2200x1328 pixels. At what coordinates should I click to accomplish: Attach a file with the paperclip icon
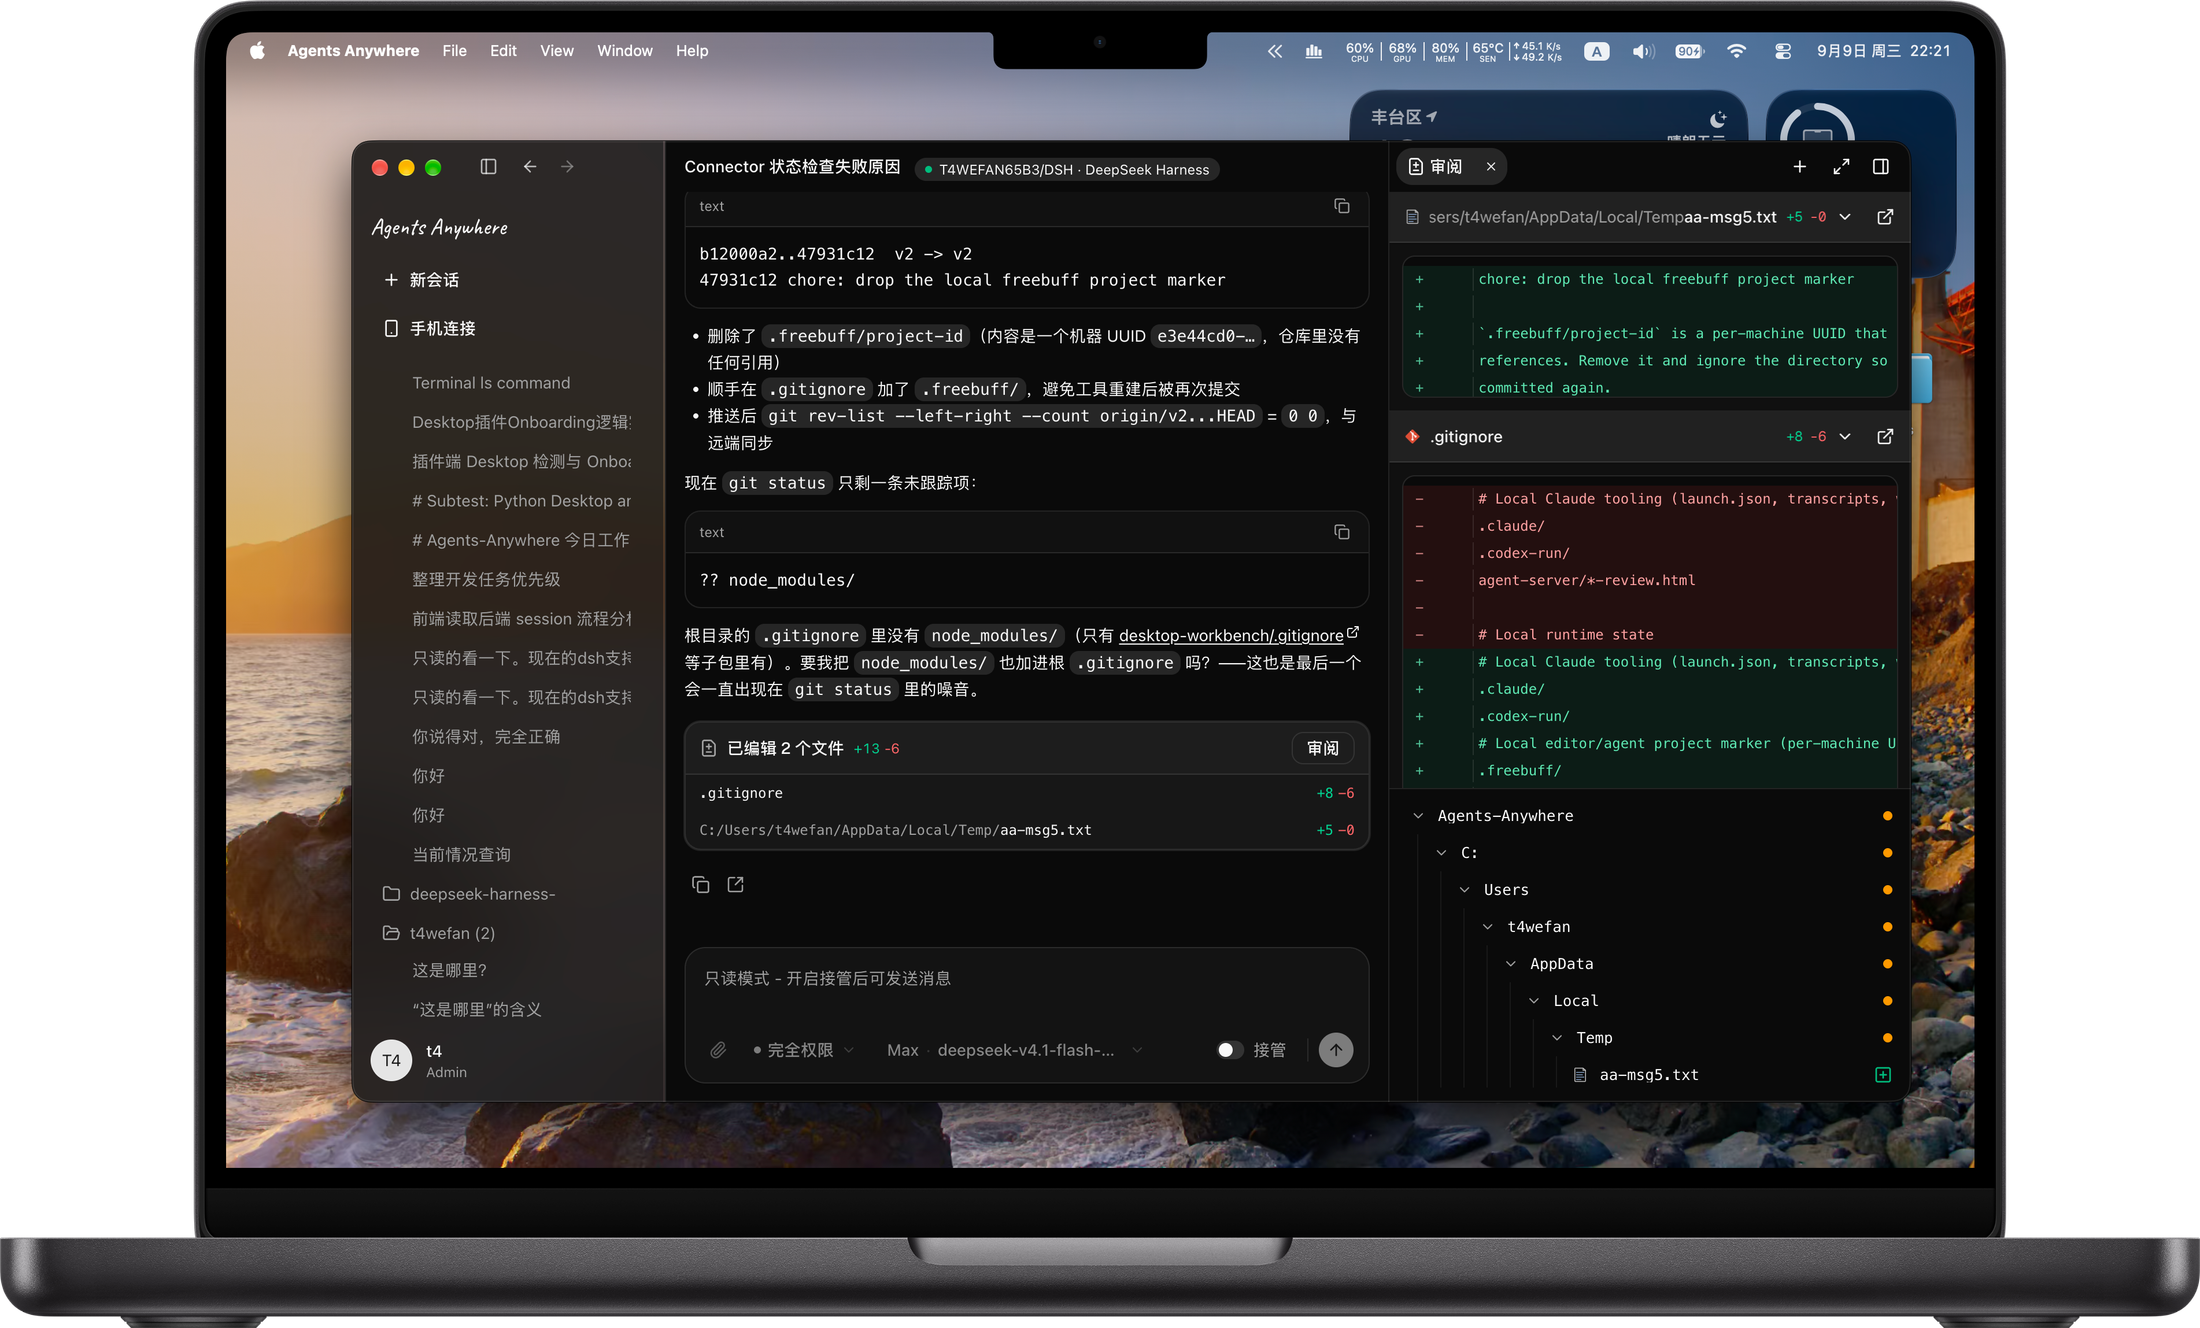click(718, 1050)
